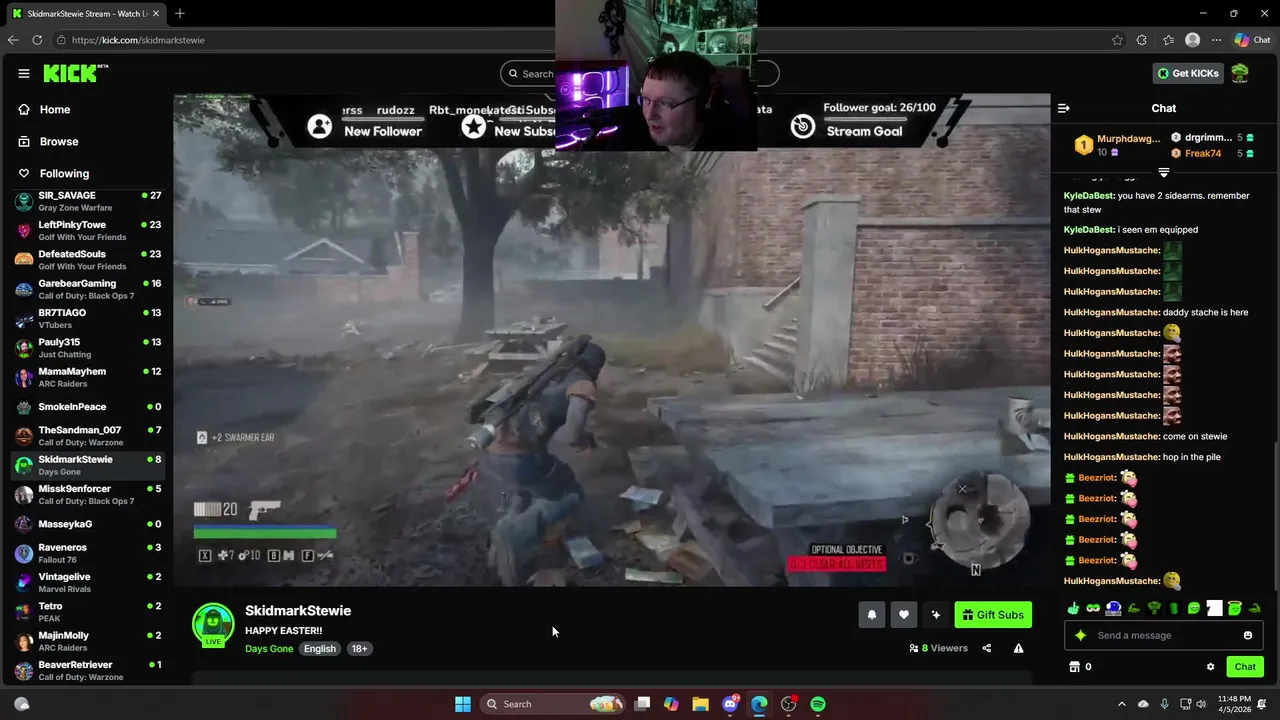Viewport: 1280px width, 720px height.
Task: Open BR7TIAGO channel in sidebar
Action: point(87,319)
